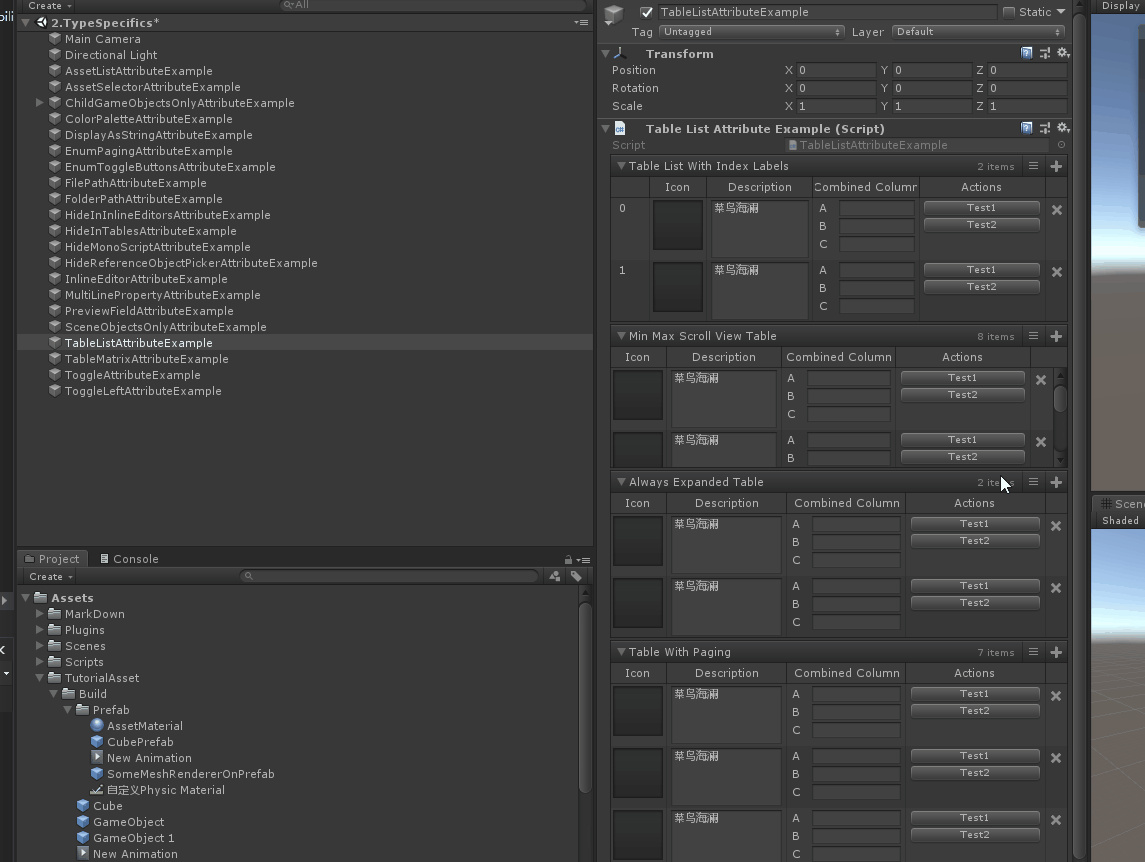Open the Tag dropdown showing Untagged
The image size is (1145, 862).
(x=751, y=32)
